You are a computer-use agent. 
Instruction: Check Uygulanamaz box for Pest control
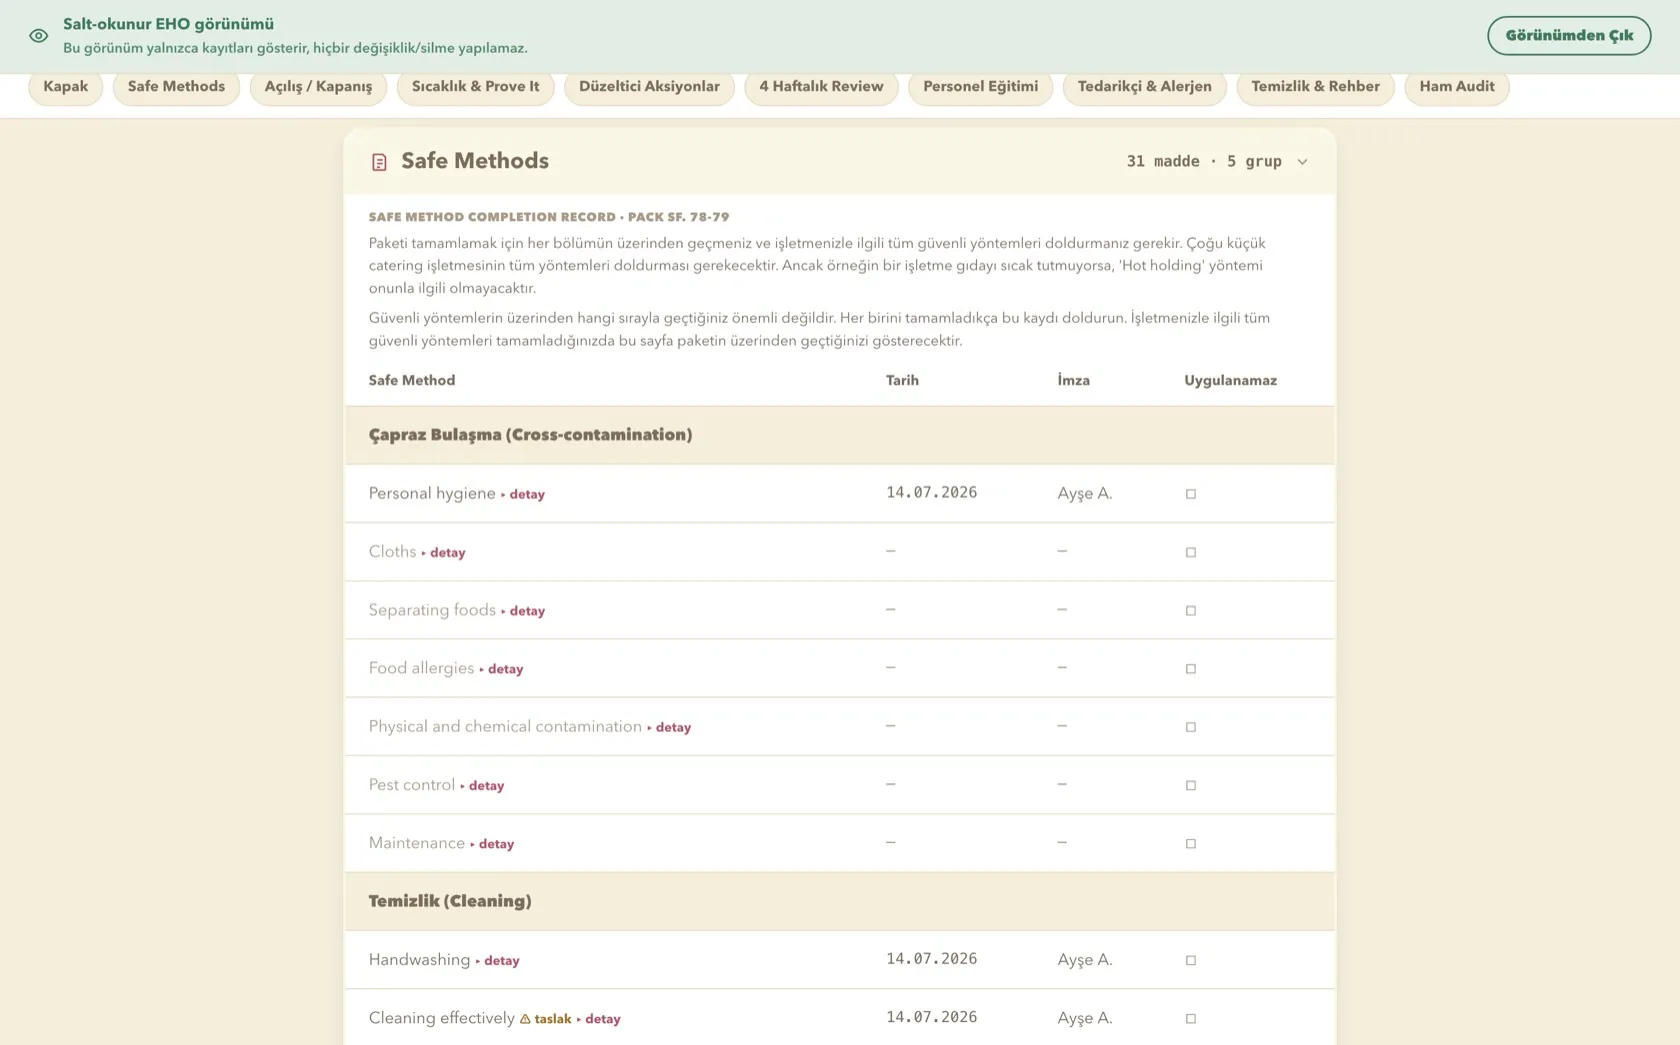tap(1191, 786)
